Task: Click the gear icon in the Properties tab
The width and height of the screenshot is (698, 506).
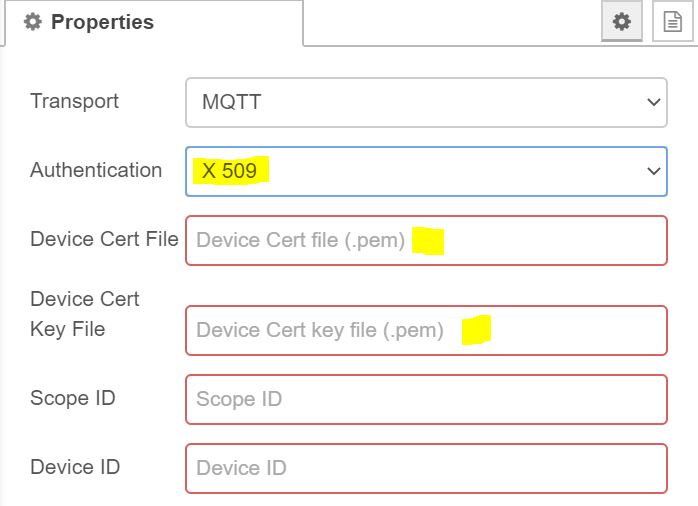Action: (33, 22)
